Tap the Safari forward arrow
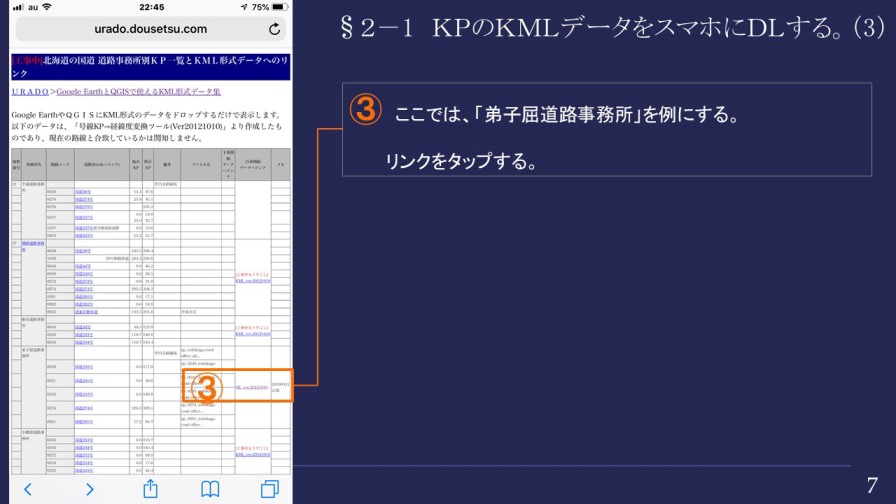The height and width of the screenshot is (504, 896). 89,488
